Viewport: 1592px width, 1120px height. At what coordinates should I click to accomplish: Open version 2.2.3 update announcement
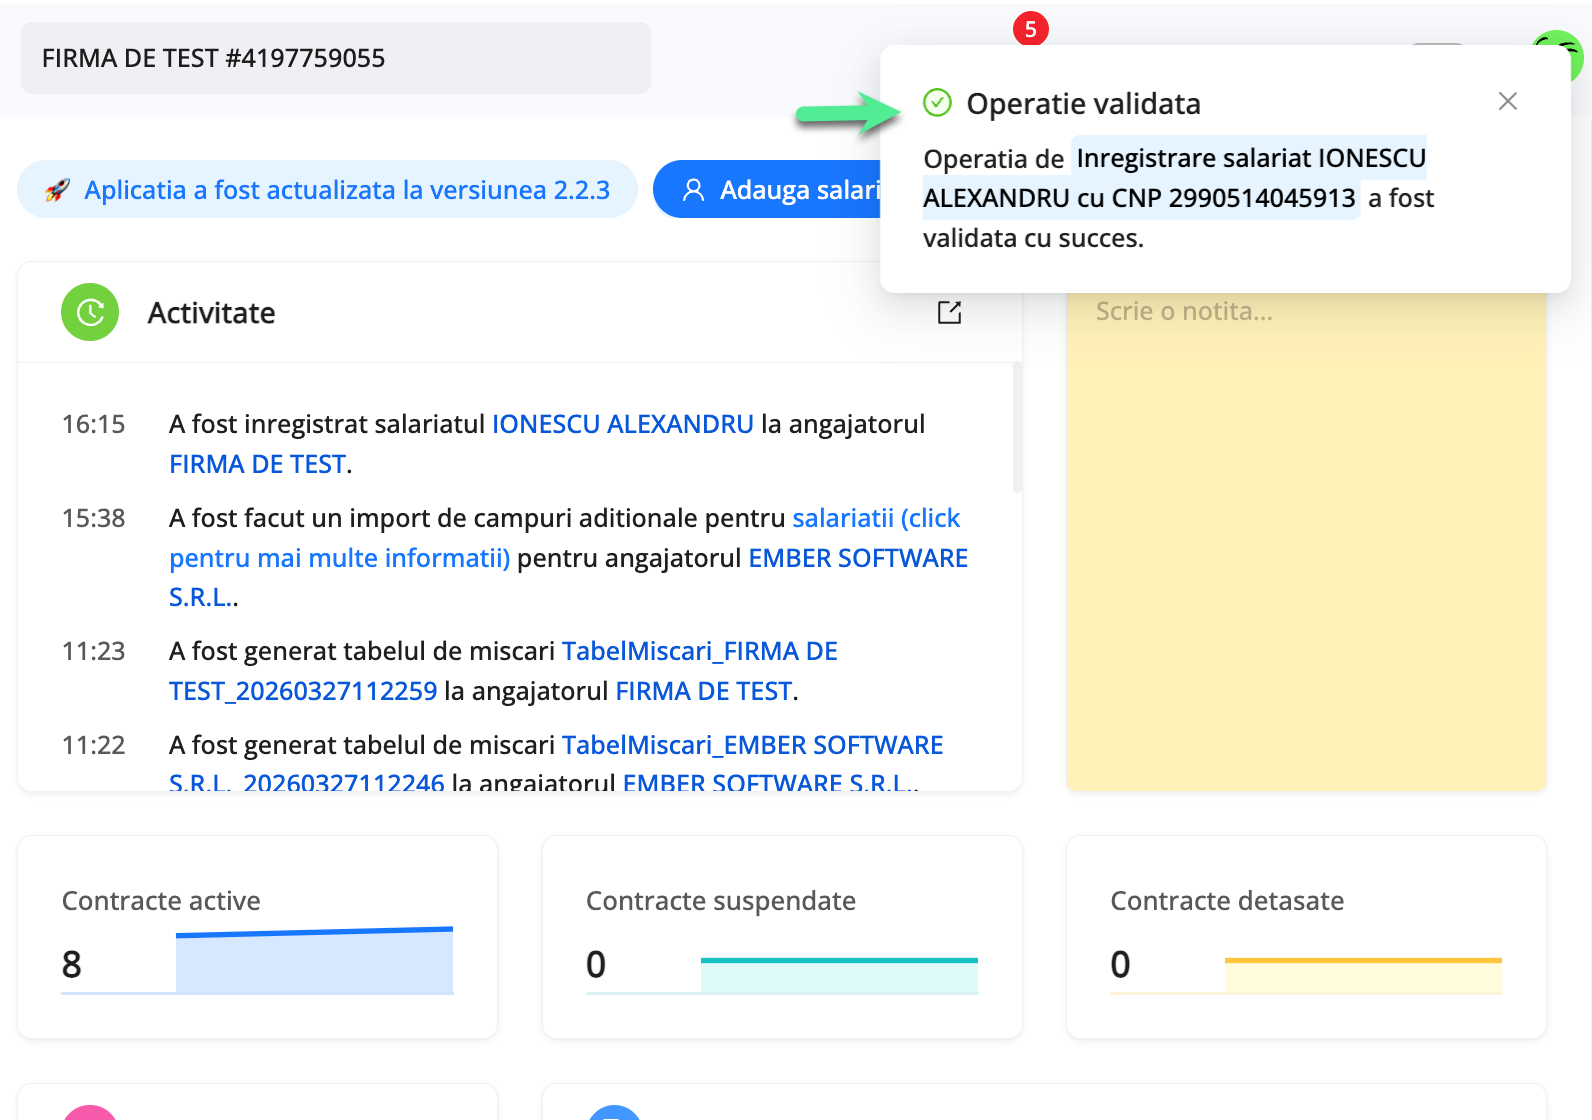click(327, 190)
